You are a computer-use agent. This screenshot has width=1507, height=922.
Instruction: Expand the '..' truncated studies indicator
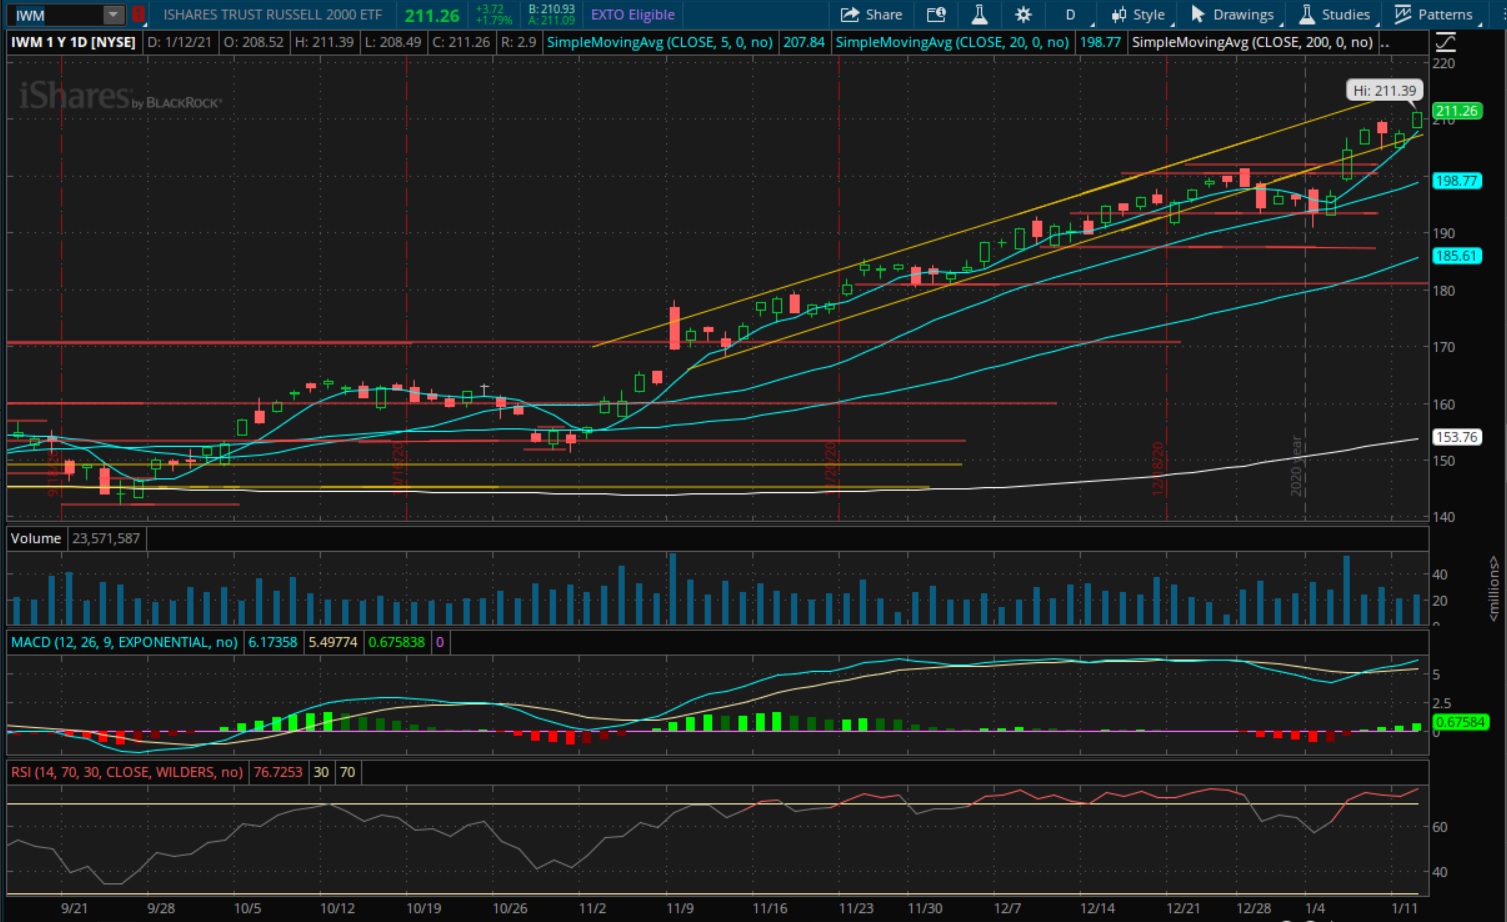point(1385,42)
